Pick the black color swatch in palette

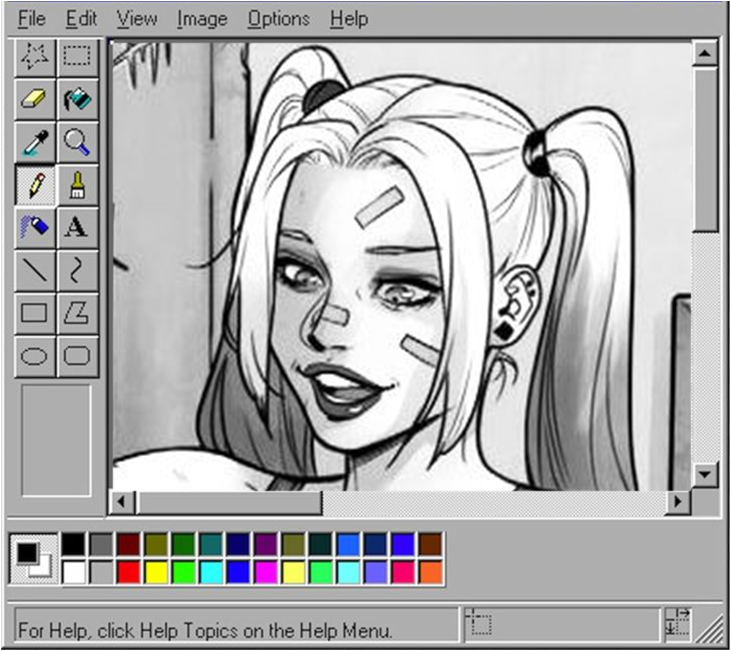pyautogui.click(x=74, y=544)
